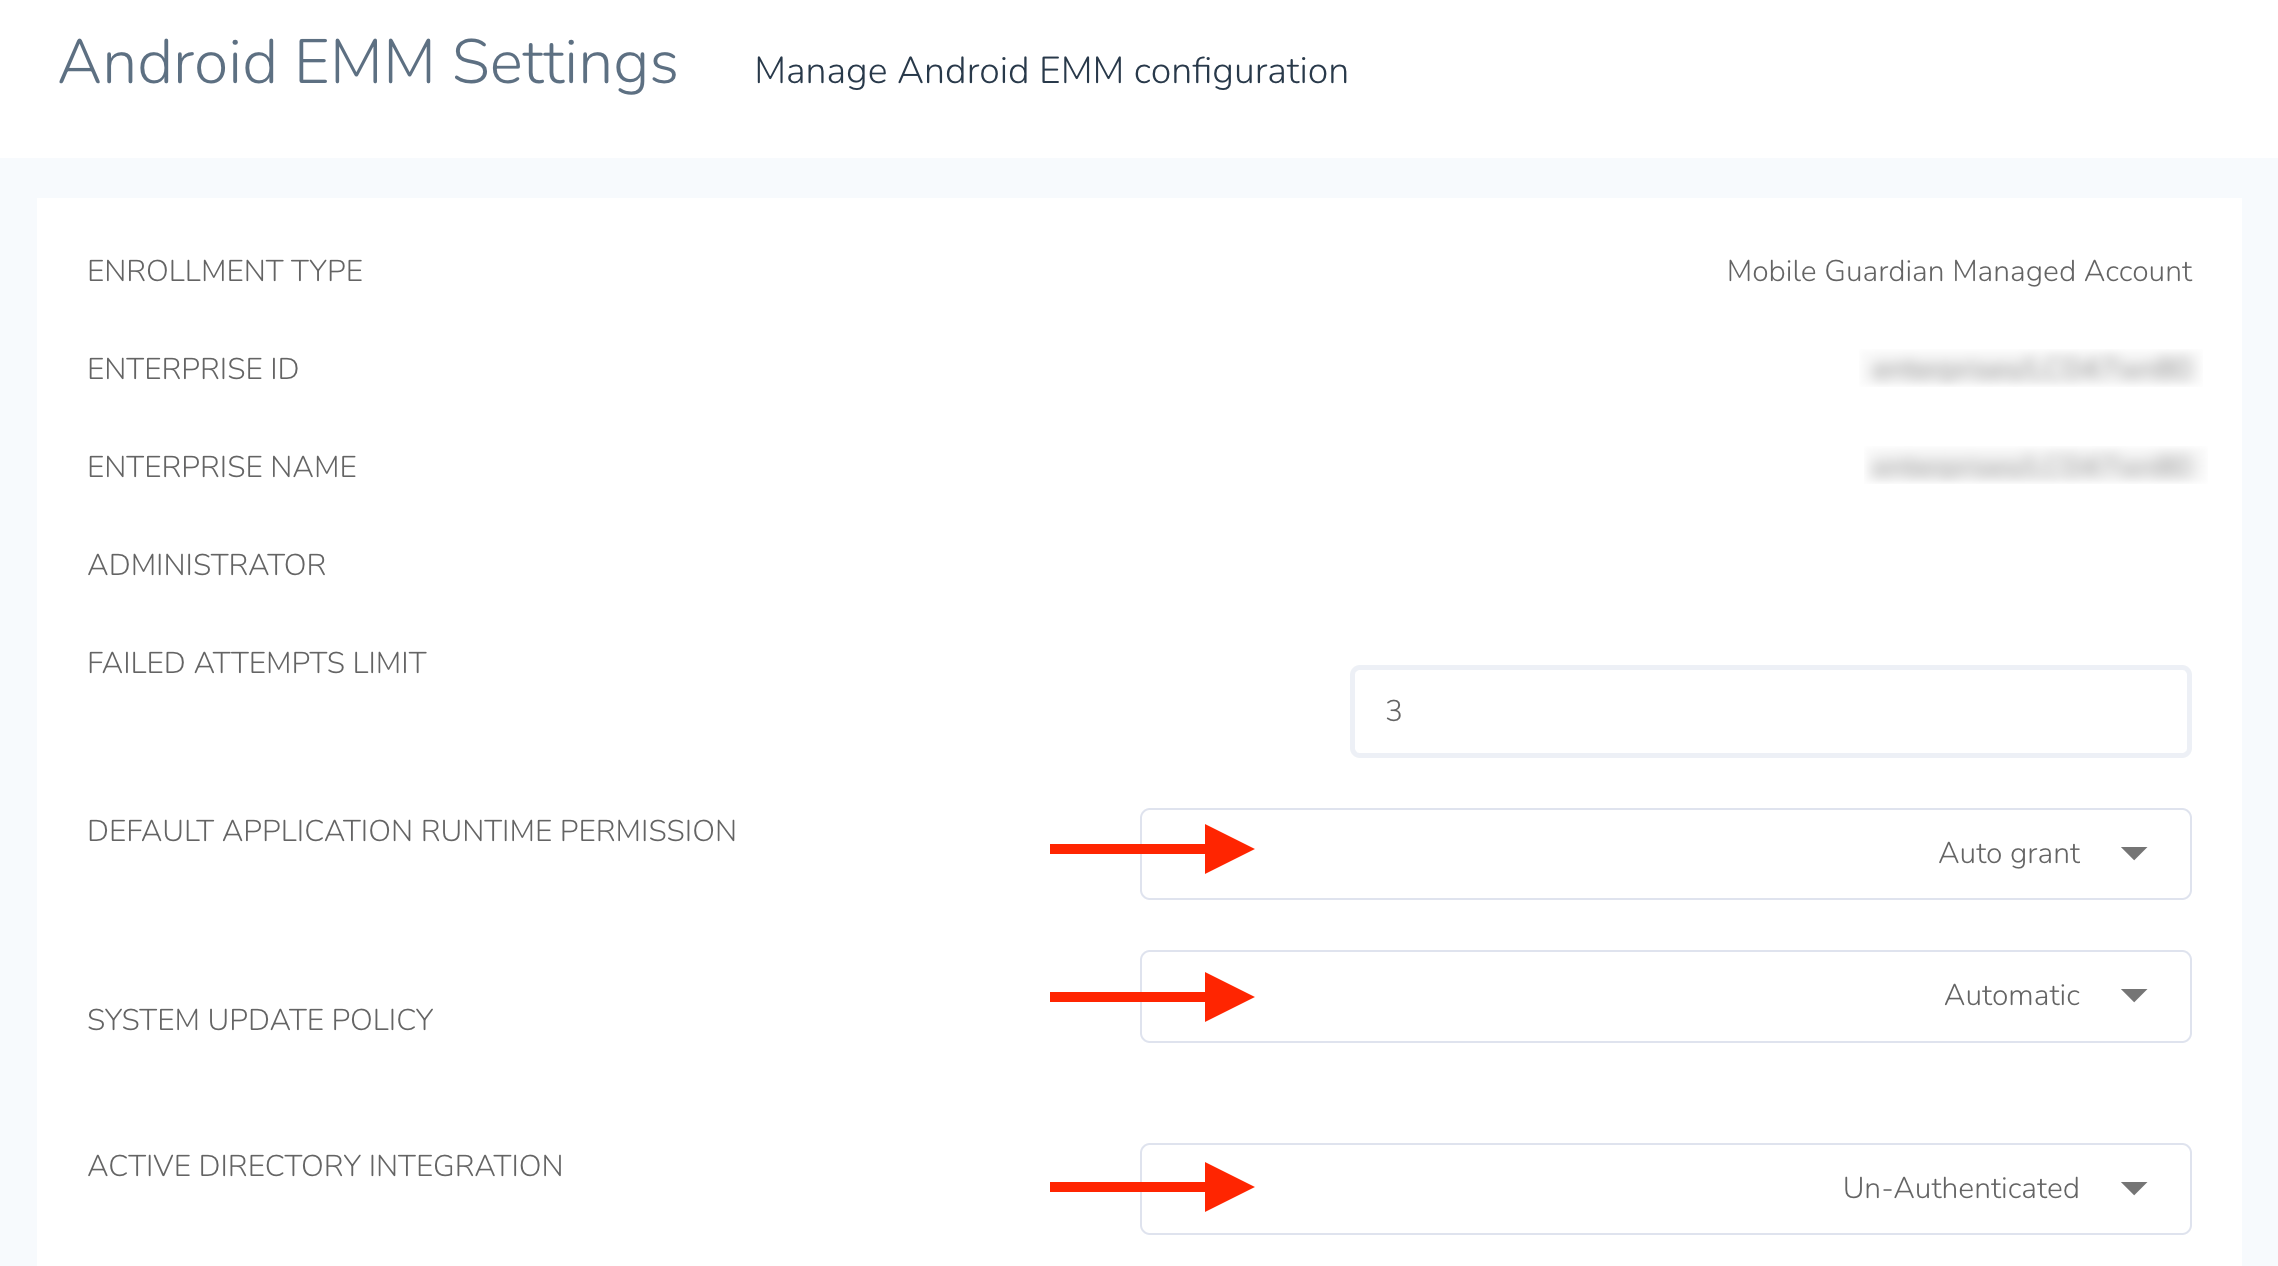2278x1266 pixels.
Task: Open the Active Directory Integration dropdown
Action: tap(1664, 1188)
